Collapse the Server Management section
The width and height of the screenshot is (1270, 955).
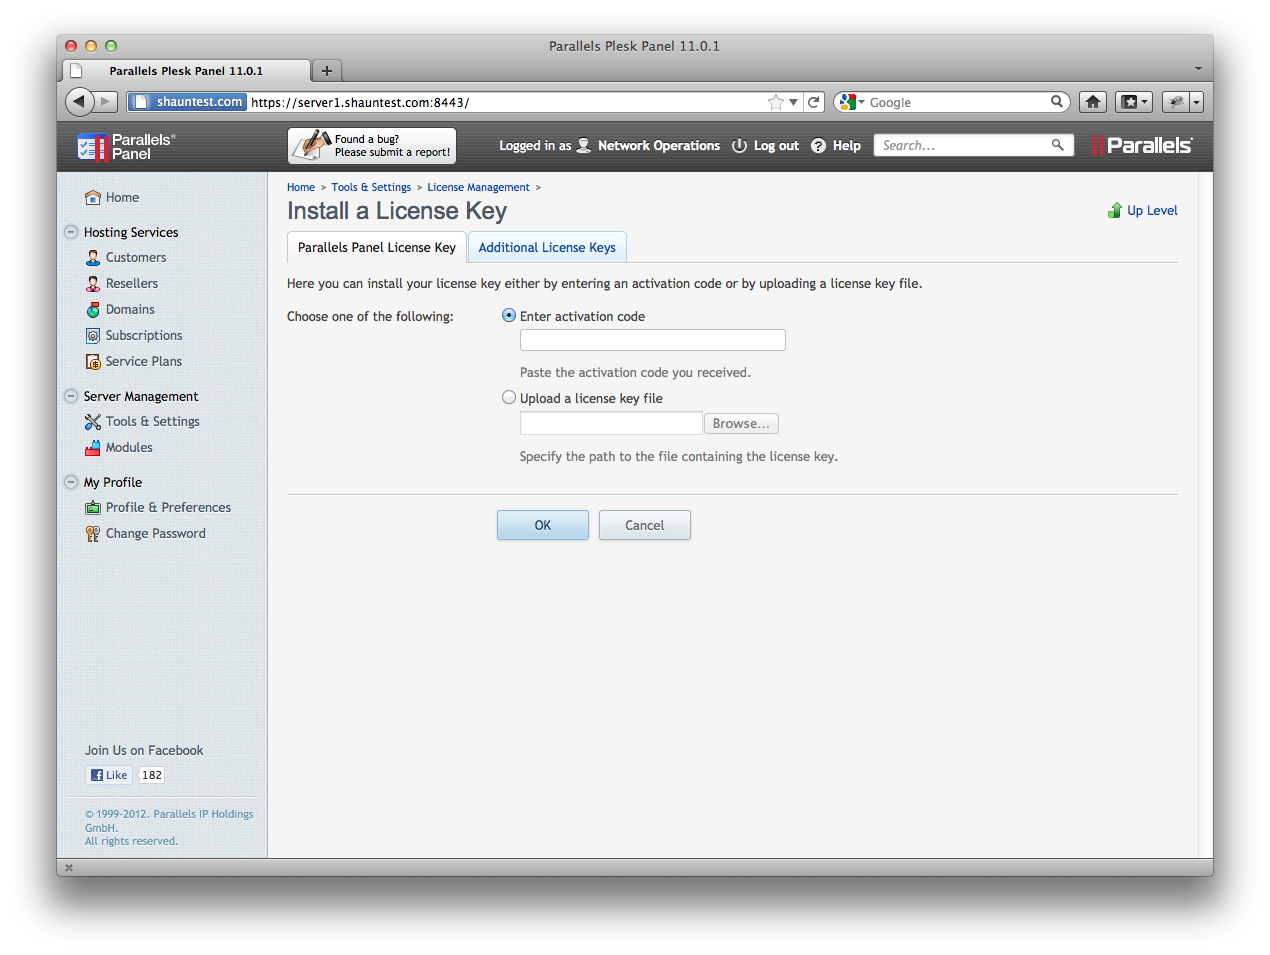[71, 396]
